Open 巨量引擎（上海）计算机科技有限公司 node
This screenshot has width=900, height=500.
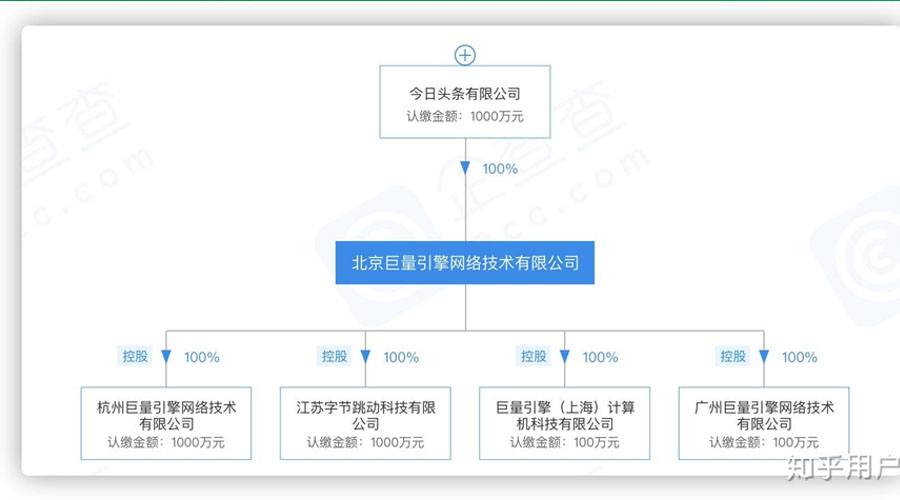[x=565, y=423]
